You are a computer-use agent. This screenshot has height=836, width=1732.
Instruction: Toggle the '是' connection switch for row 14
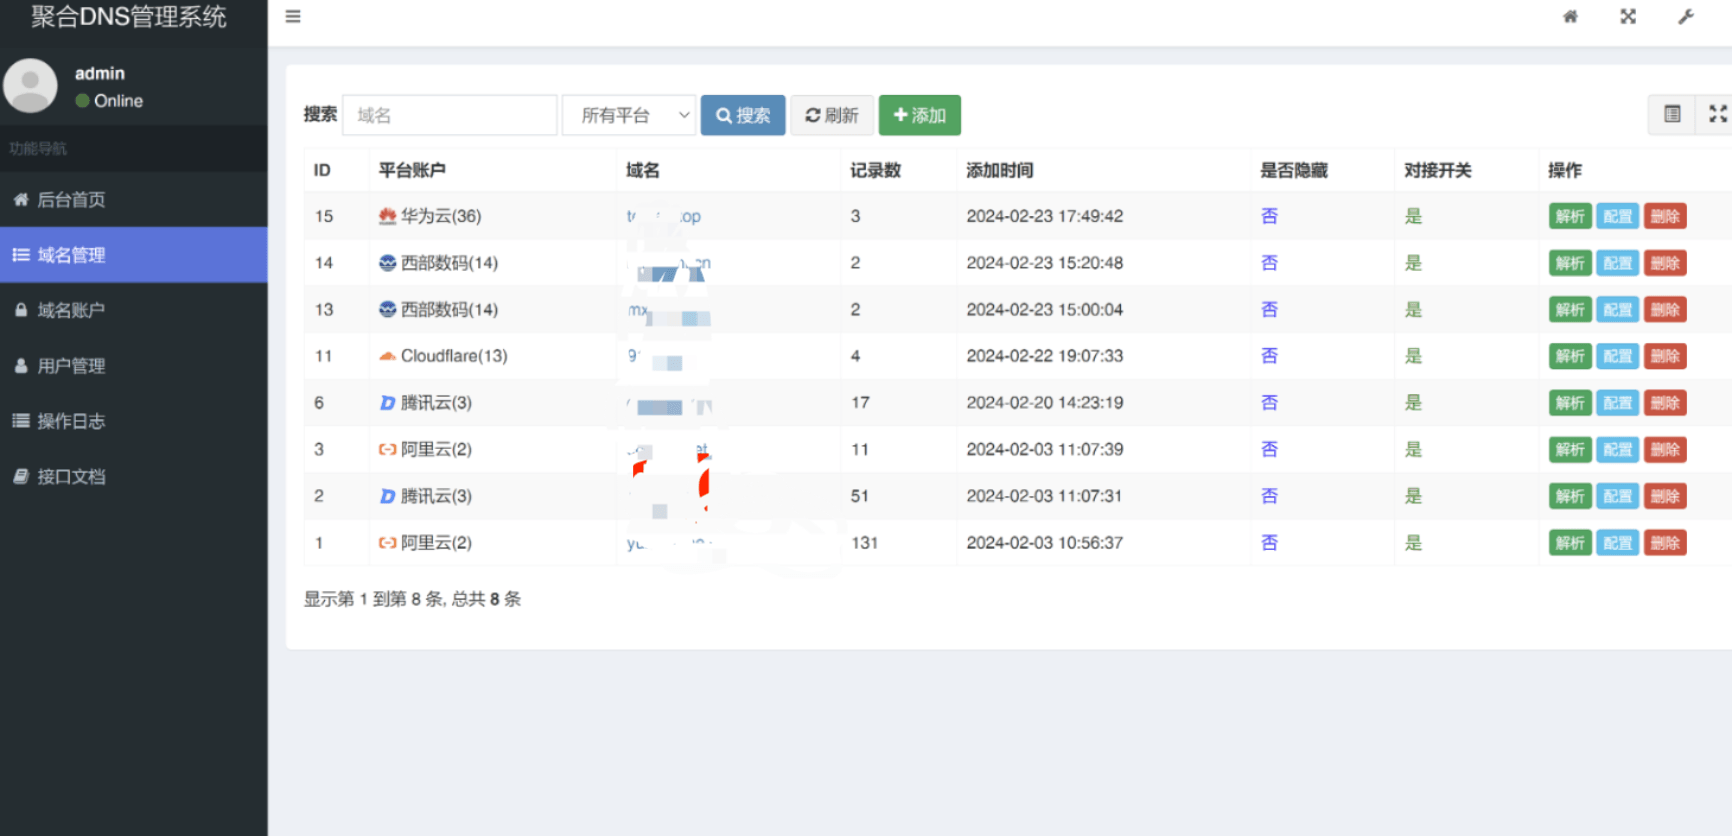point(1413,263)
